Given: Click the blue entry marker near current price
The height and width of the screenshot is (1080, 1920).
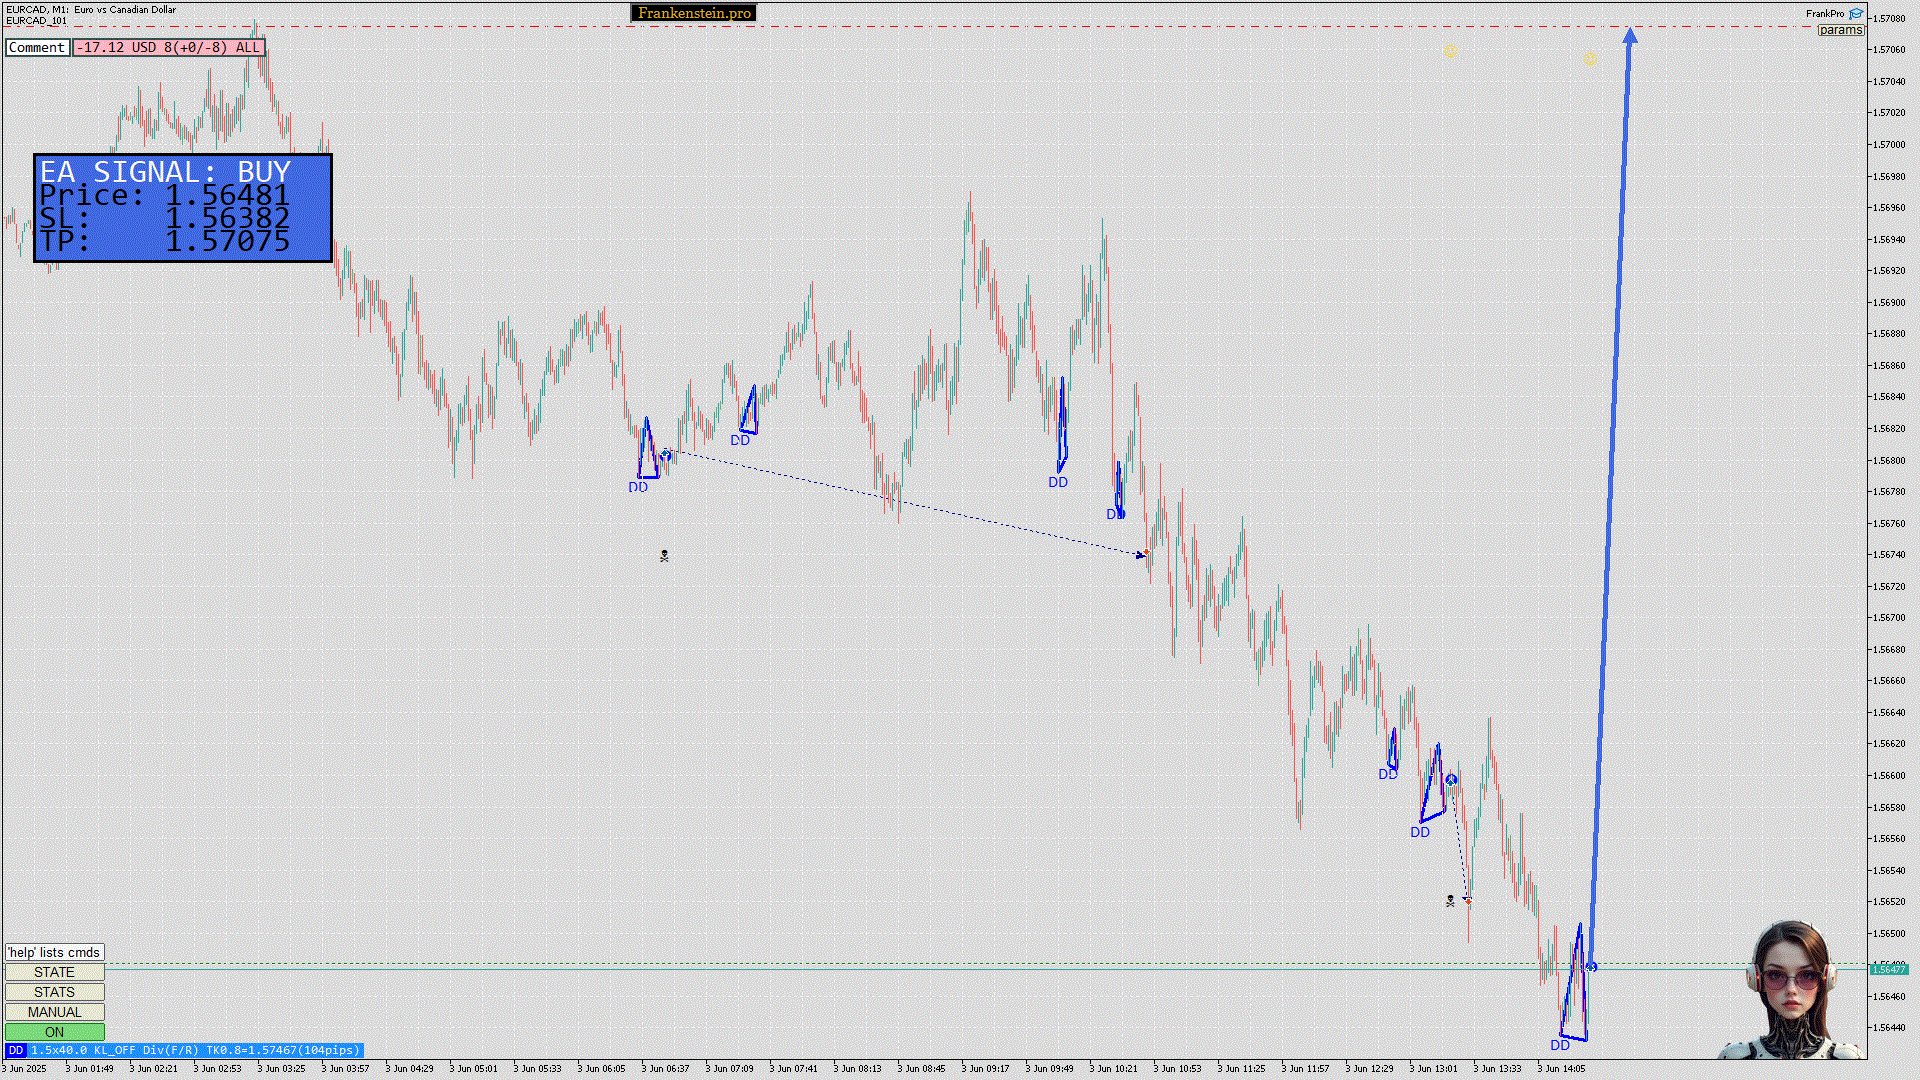Looking at the screenshot, I should [1591, 967].
